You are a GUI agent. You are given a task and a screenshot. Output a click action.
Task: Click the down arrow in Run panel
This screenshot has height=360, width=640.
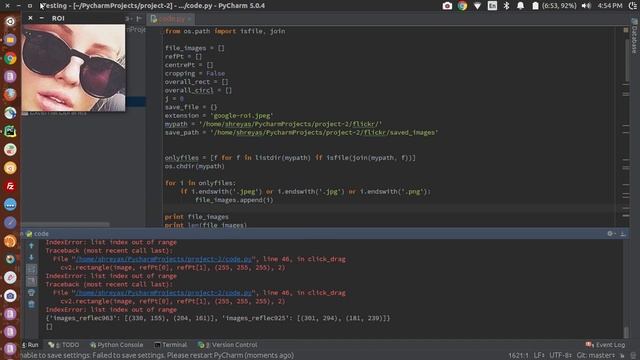pyautogui.click(x=31, y=258)
